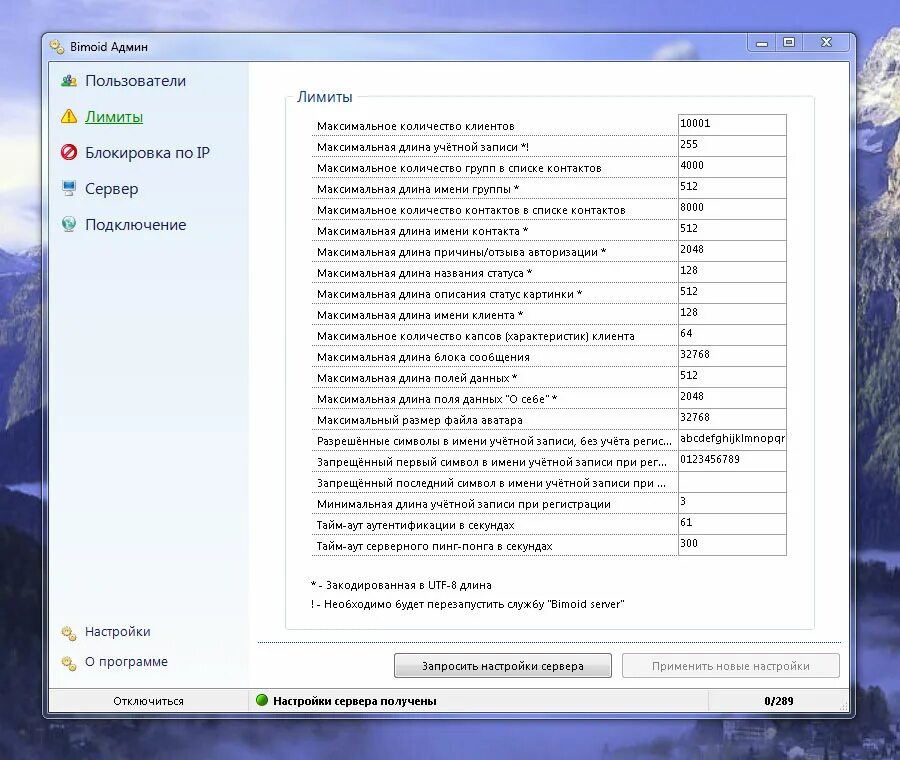Open Блокировка по IP section

point(148,153)
